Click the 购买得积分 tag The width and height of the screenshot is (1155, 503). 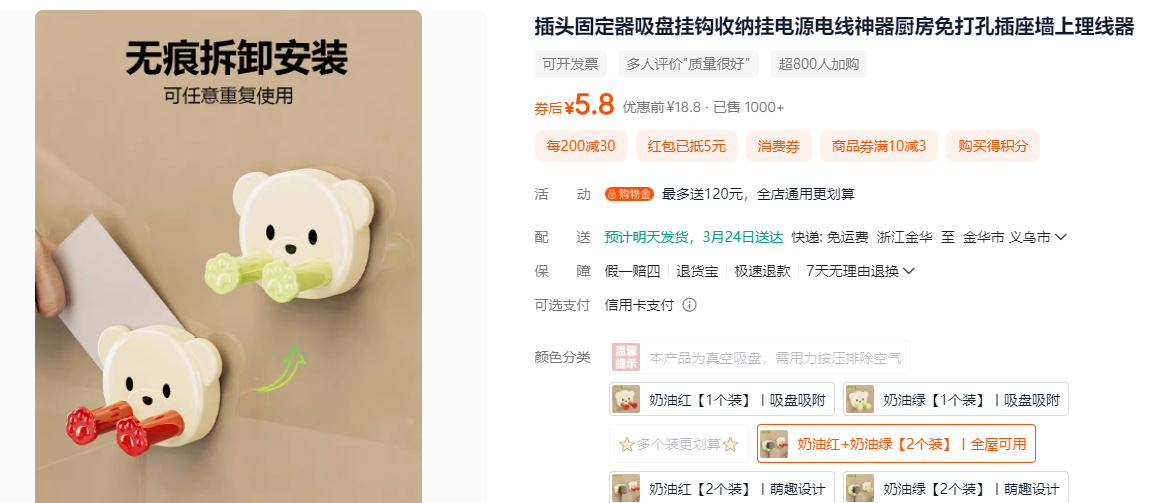993,146
